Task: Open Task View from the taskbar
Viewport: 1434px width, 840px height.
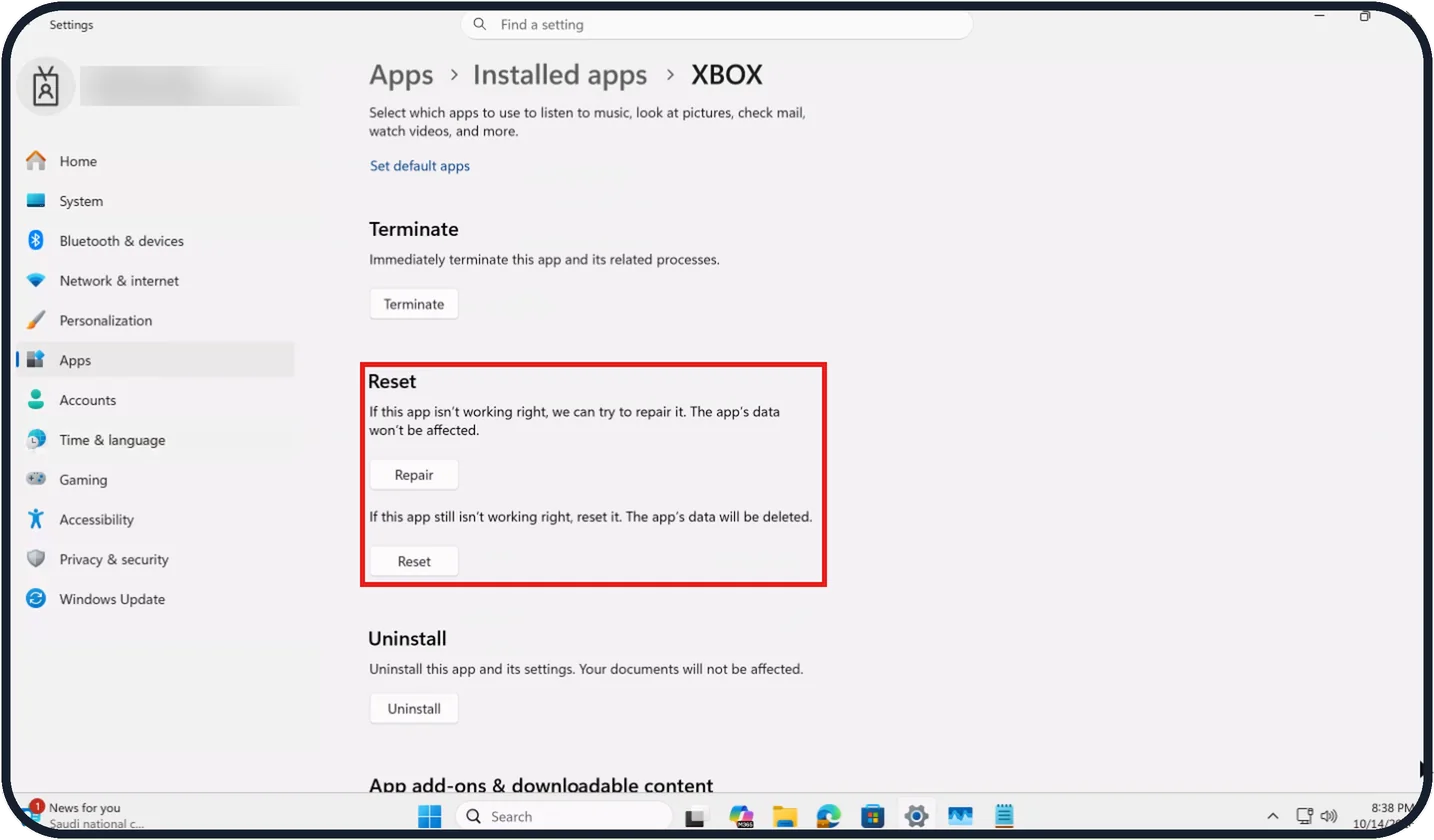Action: (x=697, y=816)
